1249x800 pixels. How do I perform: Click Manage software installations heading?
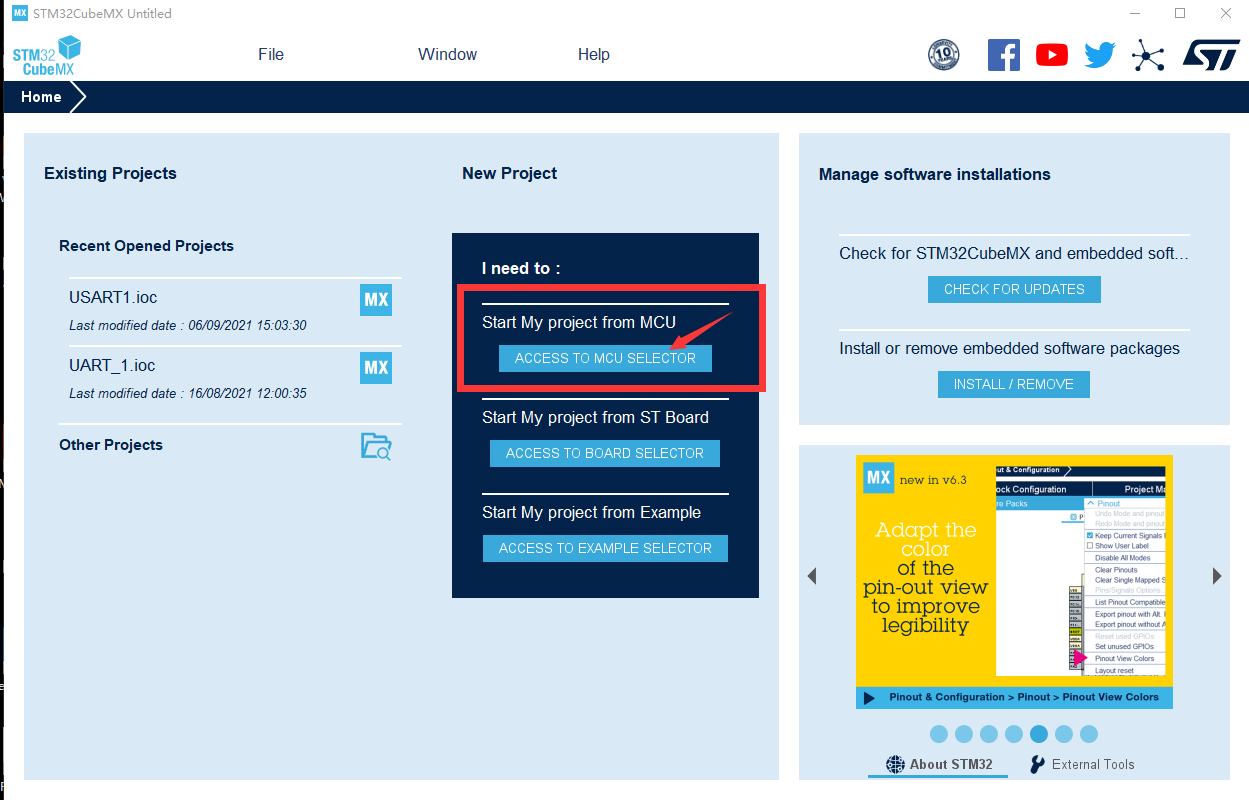tap(934, 174)
